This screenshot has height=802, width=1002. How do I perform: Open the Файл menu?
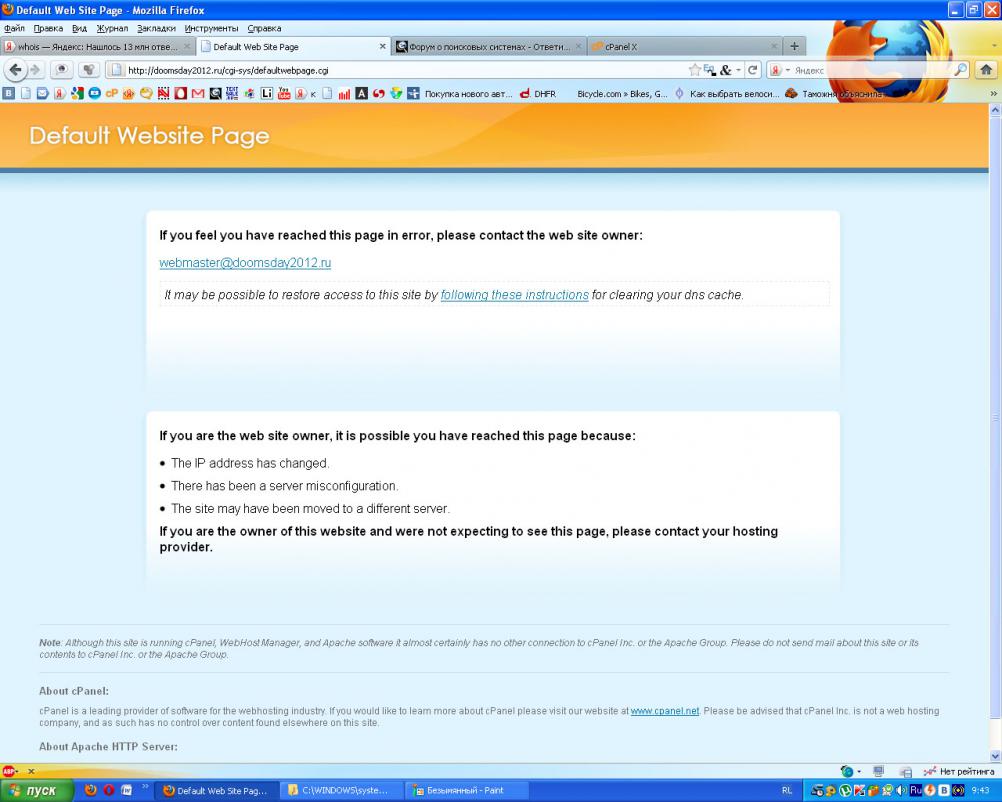point(14,28)
